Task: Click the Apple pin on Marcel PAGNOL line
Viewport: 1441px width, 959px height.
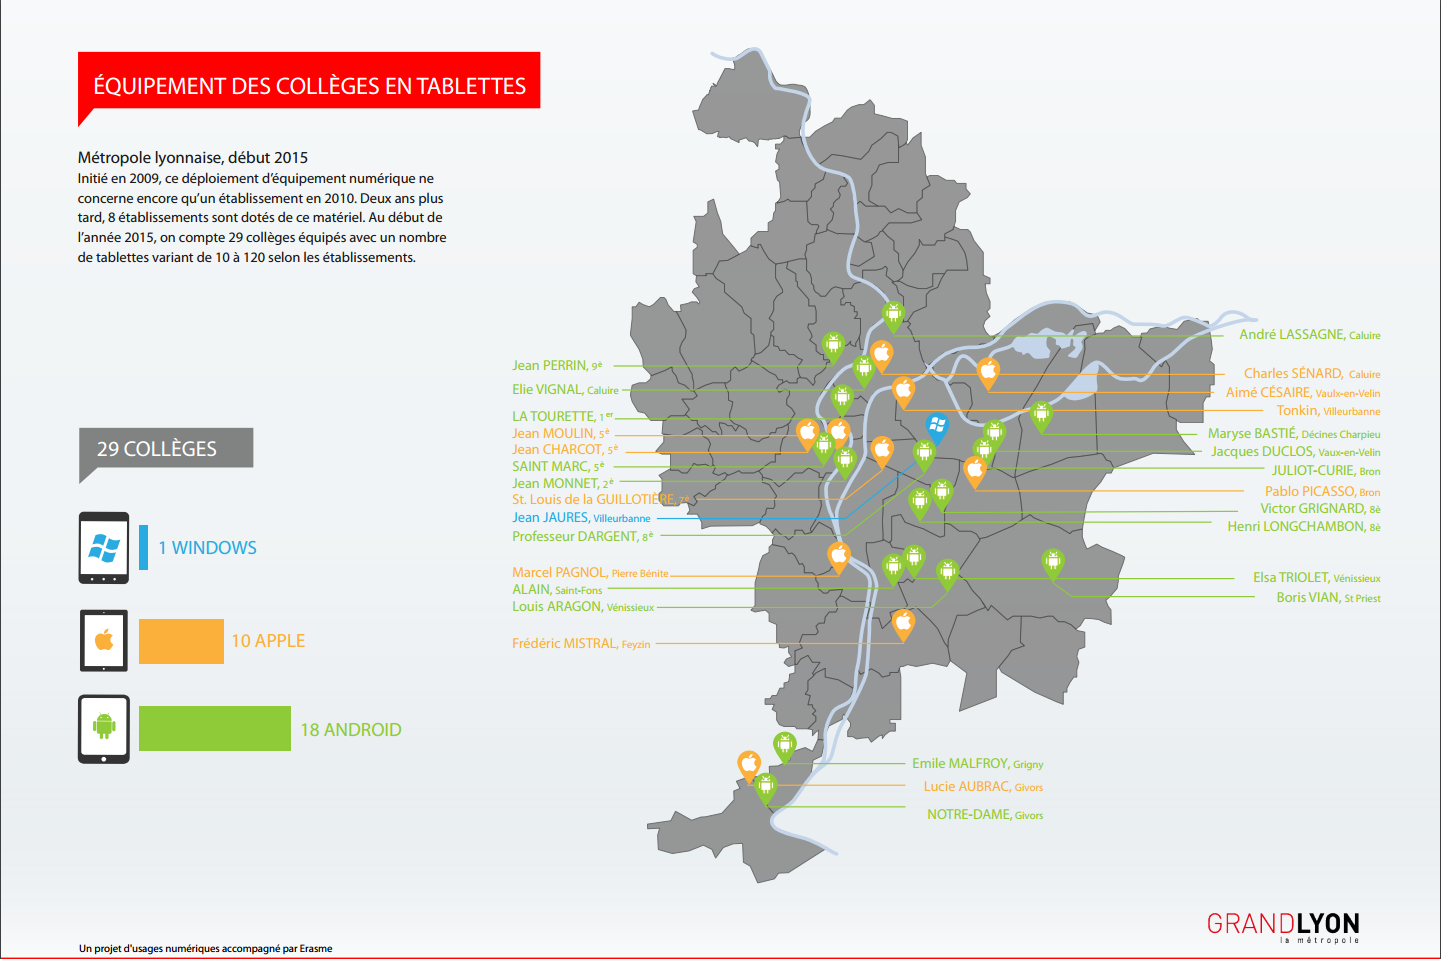Action: pos(839,555)
